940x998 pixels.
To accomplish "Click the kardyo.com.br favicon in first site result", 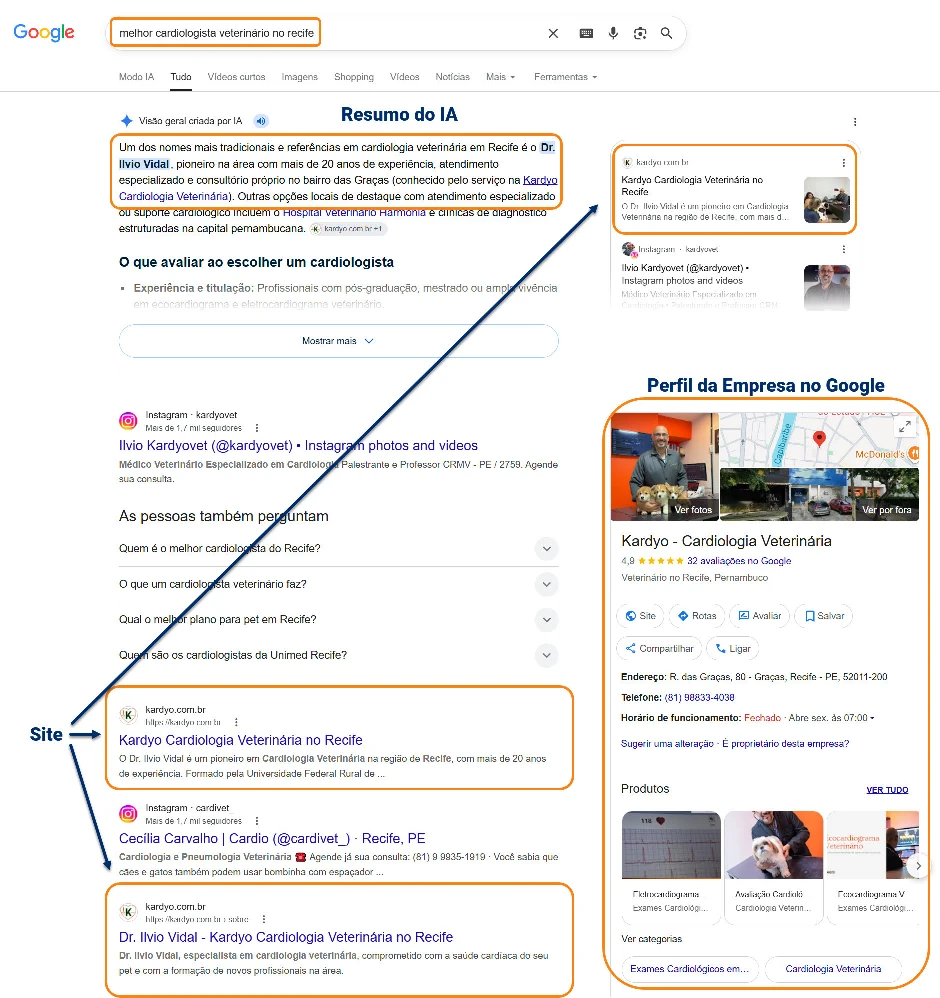I will pyautogui.click(x=128, y=715).
